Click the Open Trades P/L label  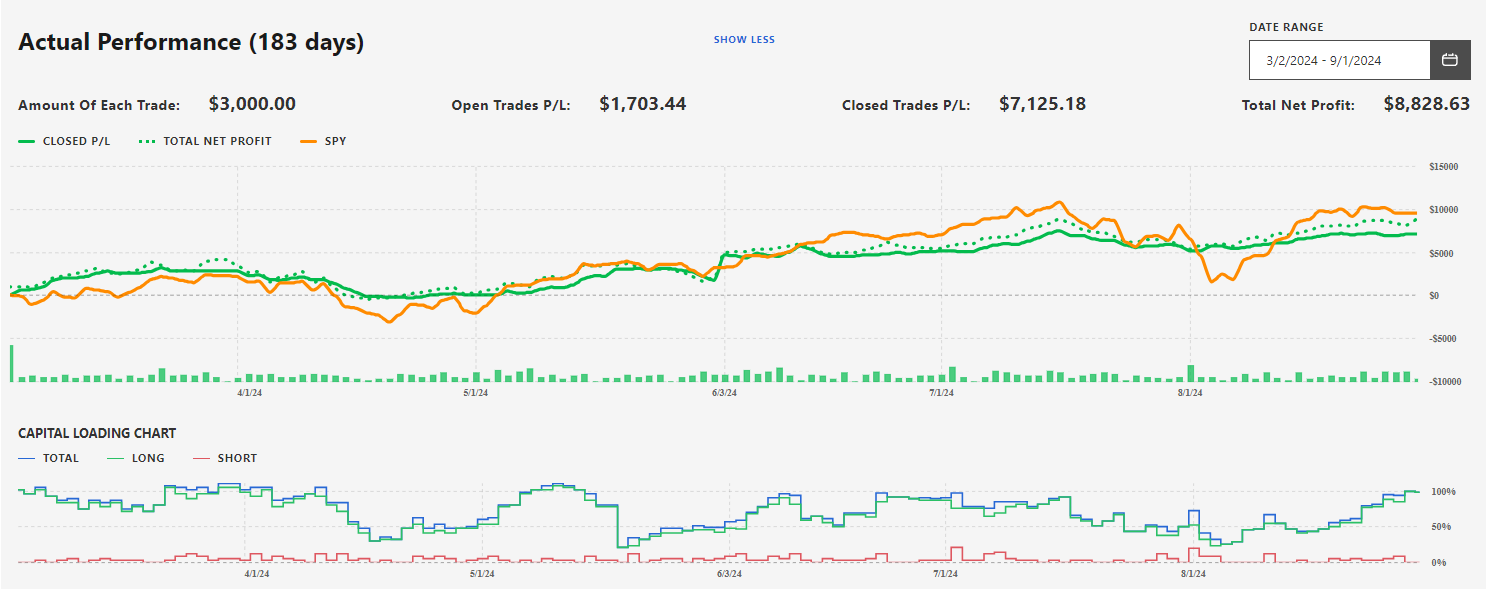(511, 105)
